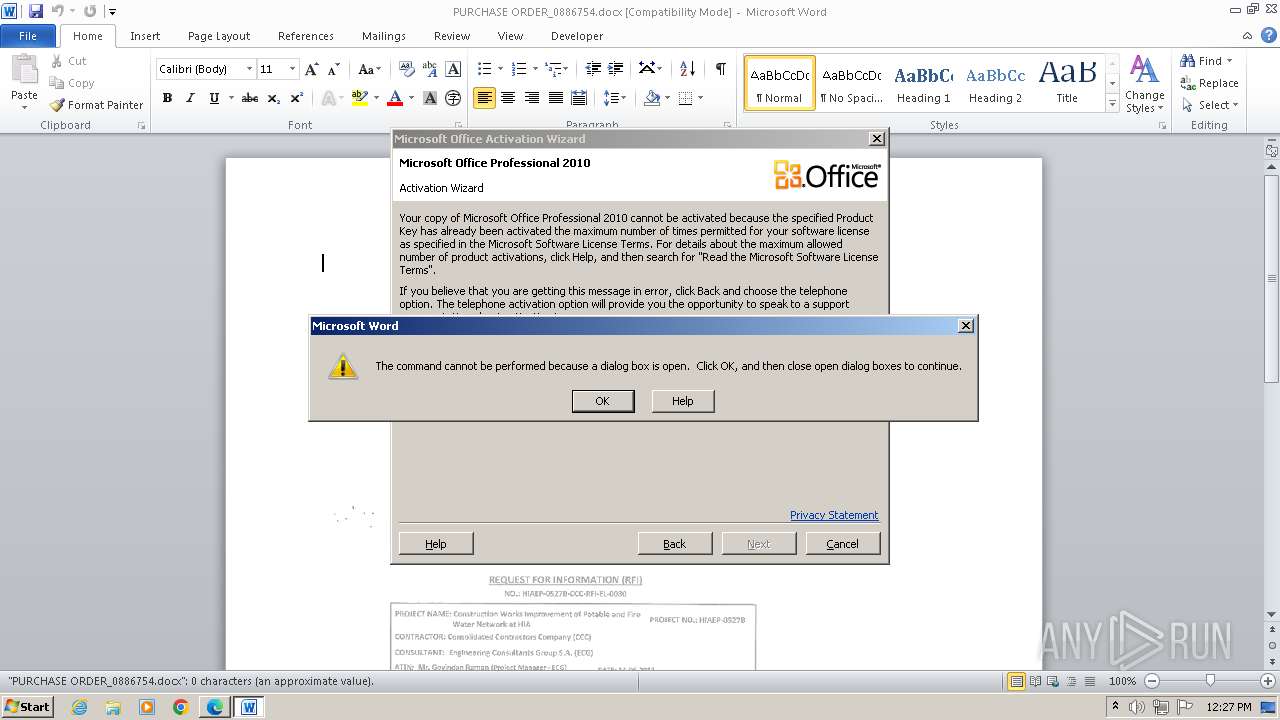This screenshot has width=1280, height=720.
Task: Open the Select dropdown in Editing
Action: pos(1209,105)
